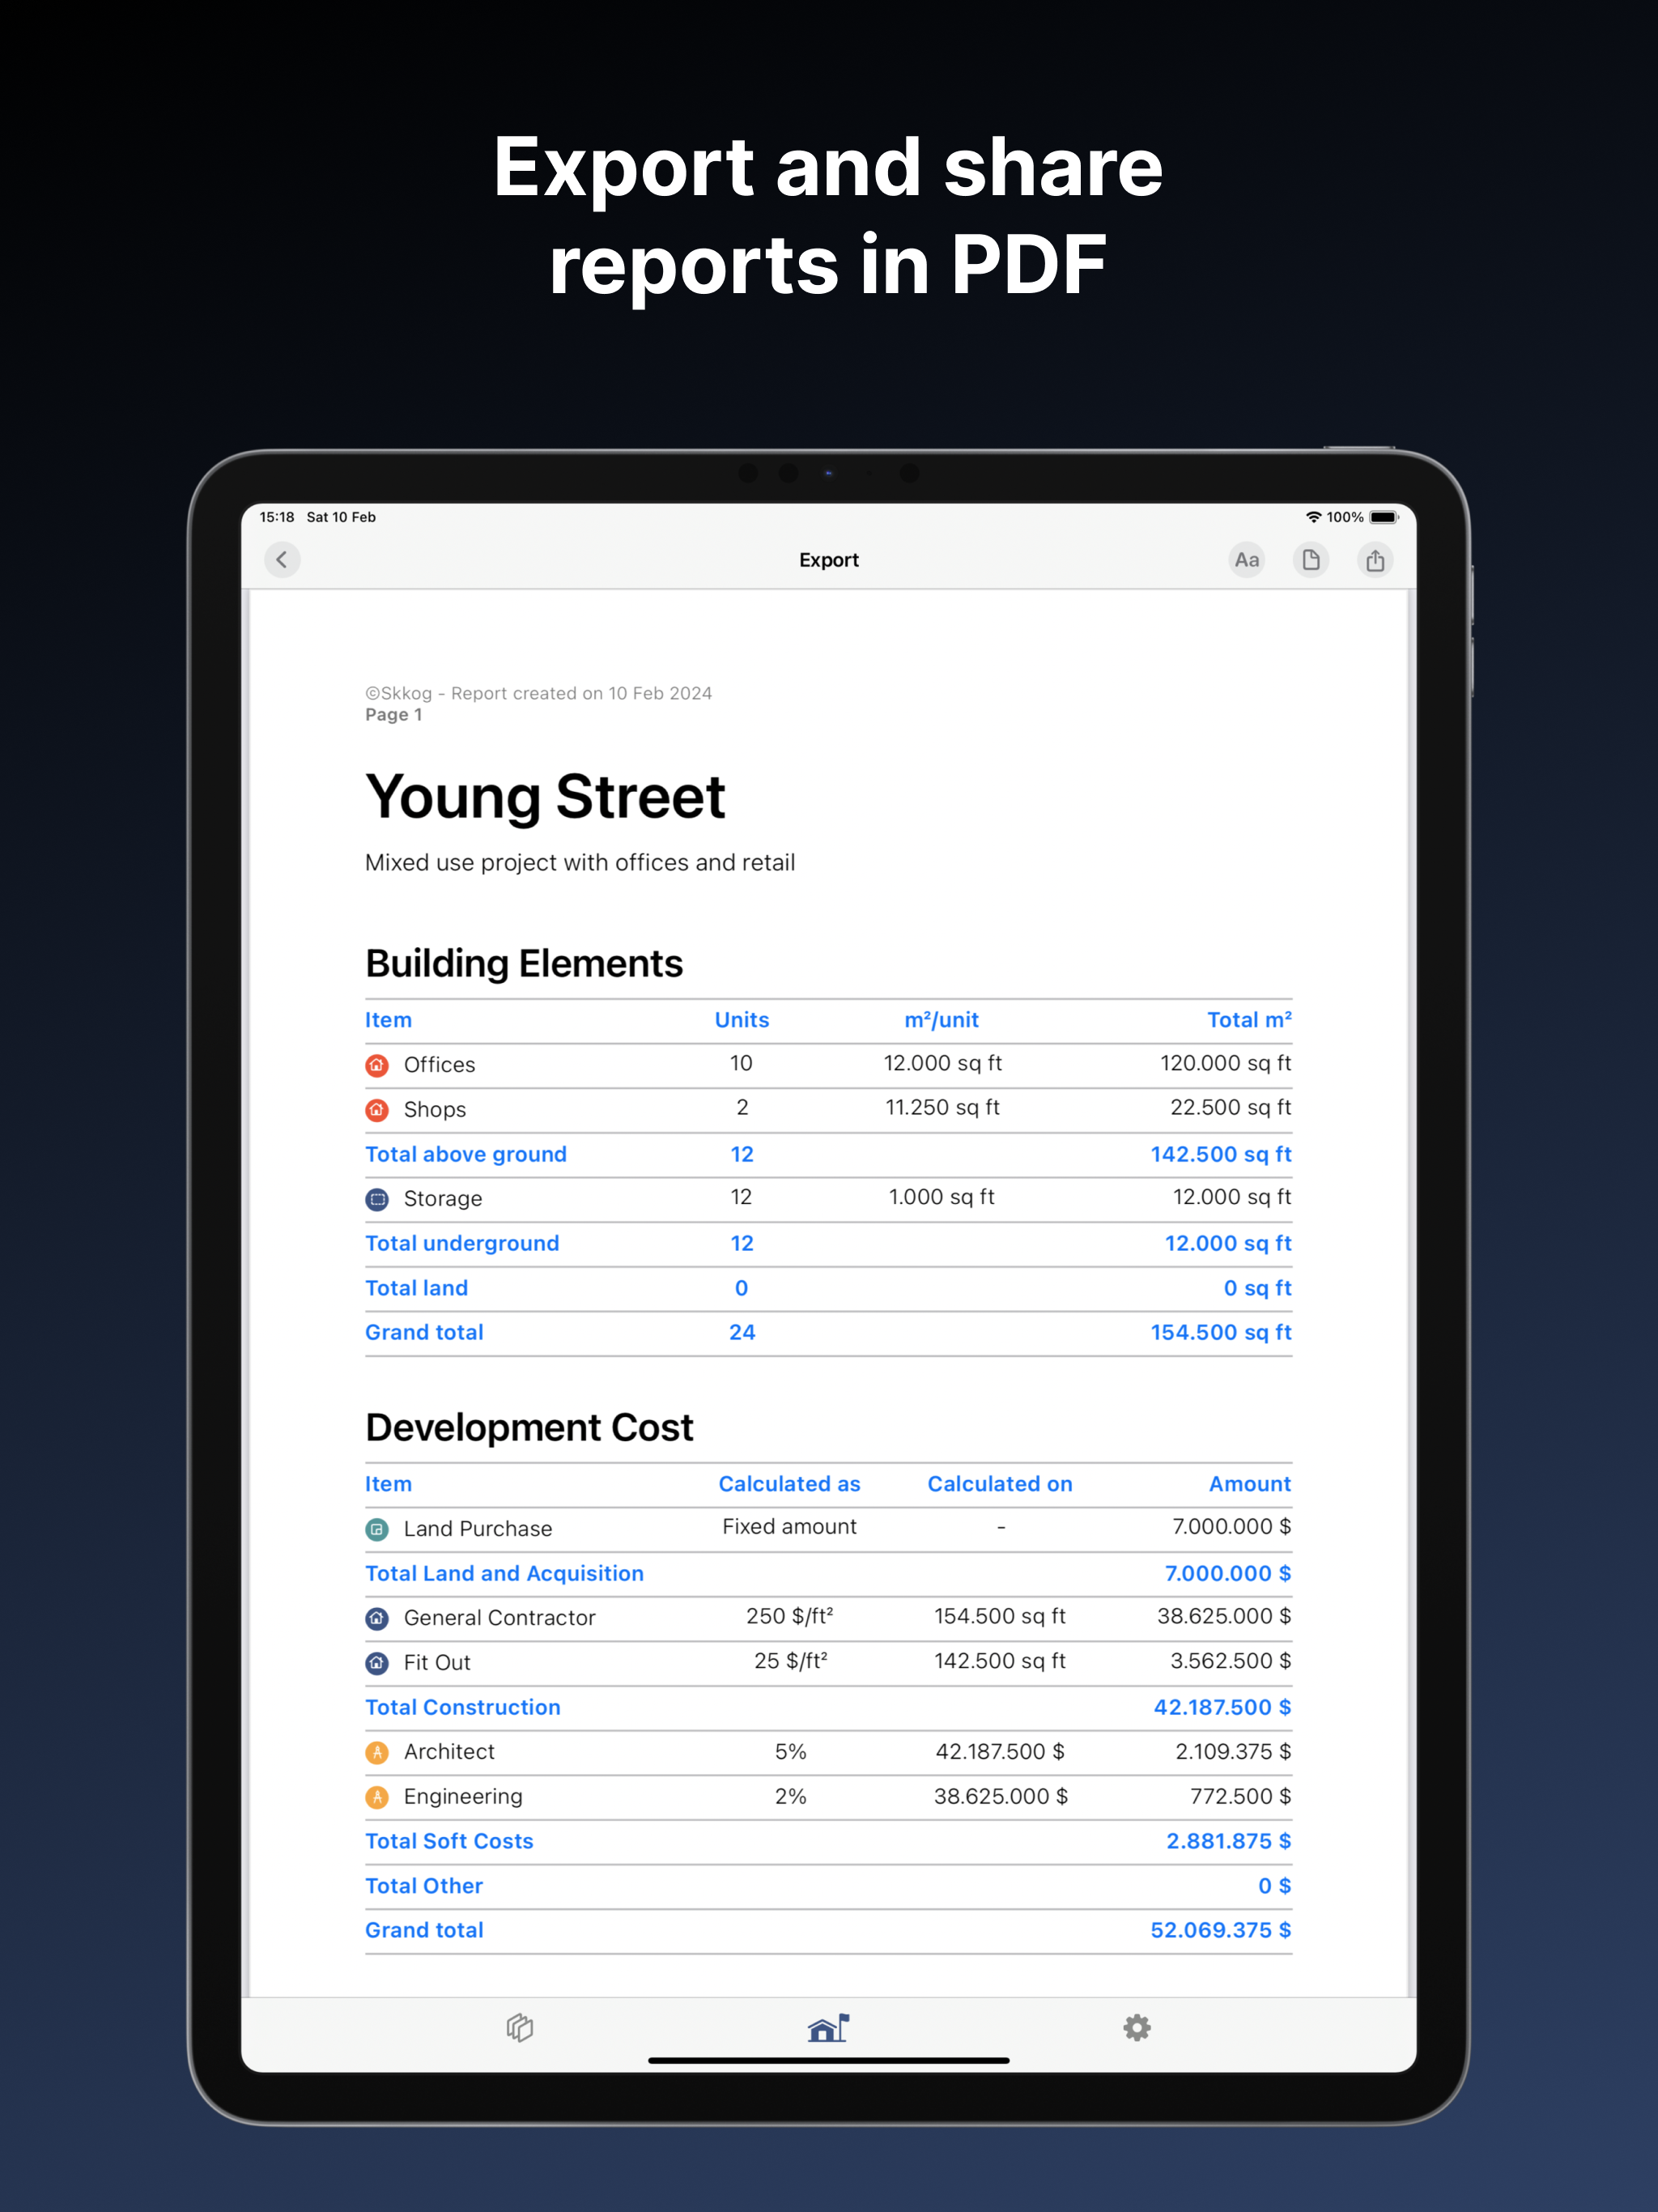Image resolution: width=1658 pixels, height=2212 pixels.
Task: Click the Architect row icon
Action: point(377,1751)
